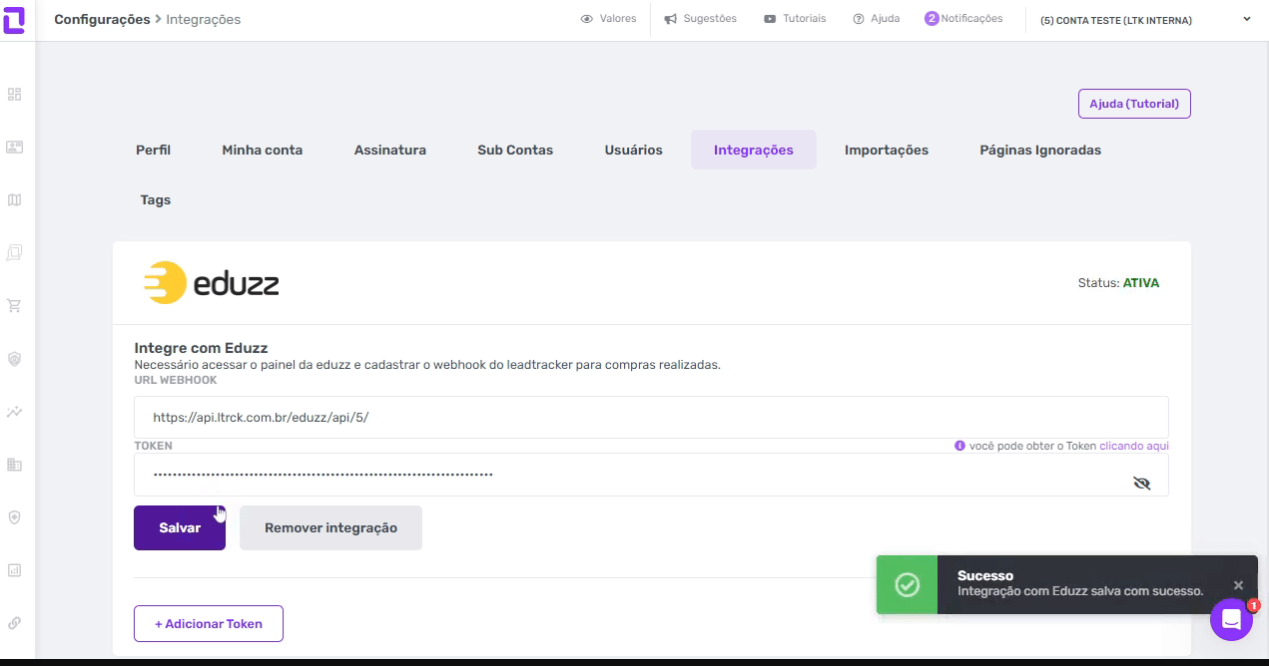Screen dimensions: 1269x666
Task: Open the trend line chart icon in sidebar
Action: coord(14,411)
